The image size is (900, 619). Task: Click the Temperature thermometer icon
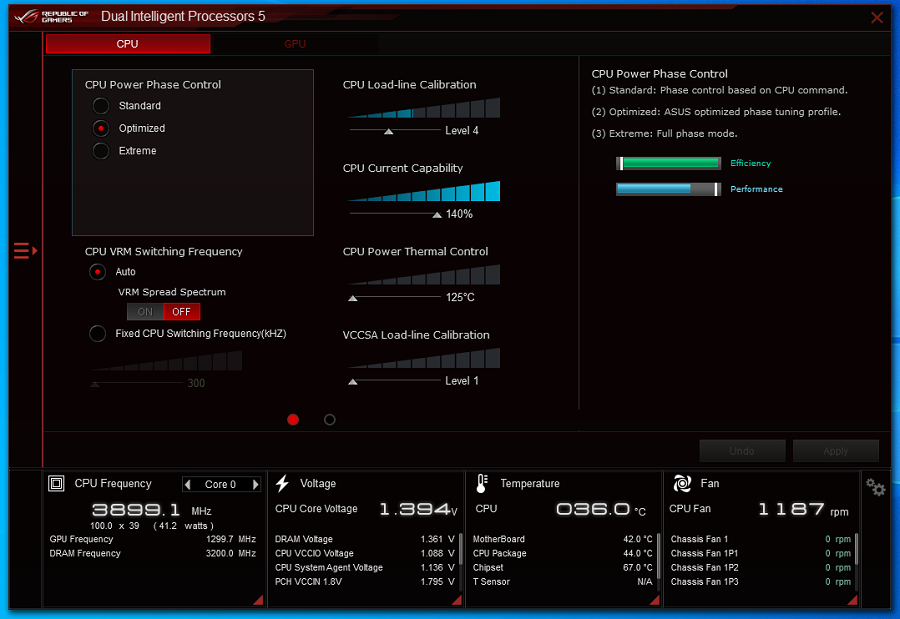pos(482,483)
